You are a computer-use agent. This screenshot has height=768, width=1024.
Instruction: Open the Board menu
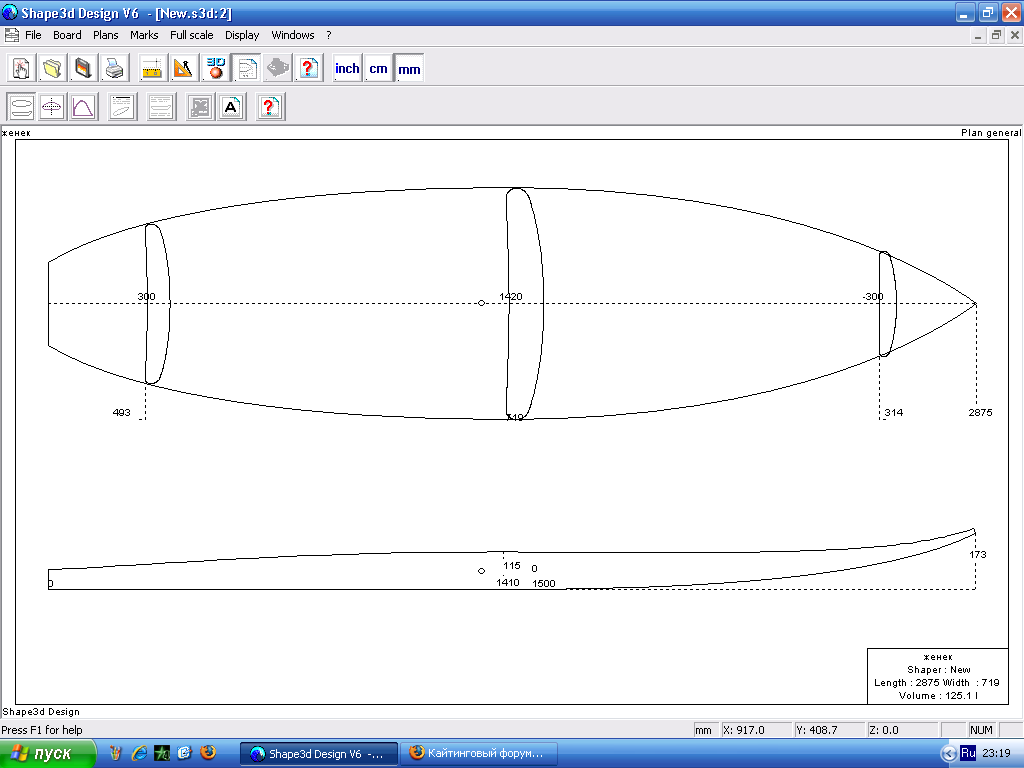pos(67,35)
